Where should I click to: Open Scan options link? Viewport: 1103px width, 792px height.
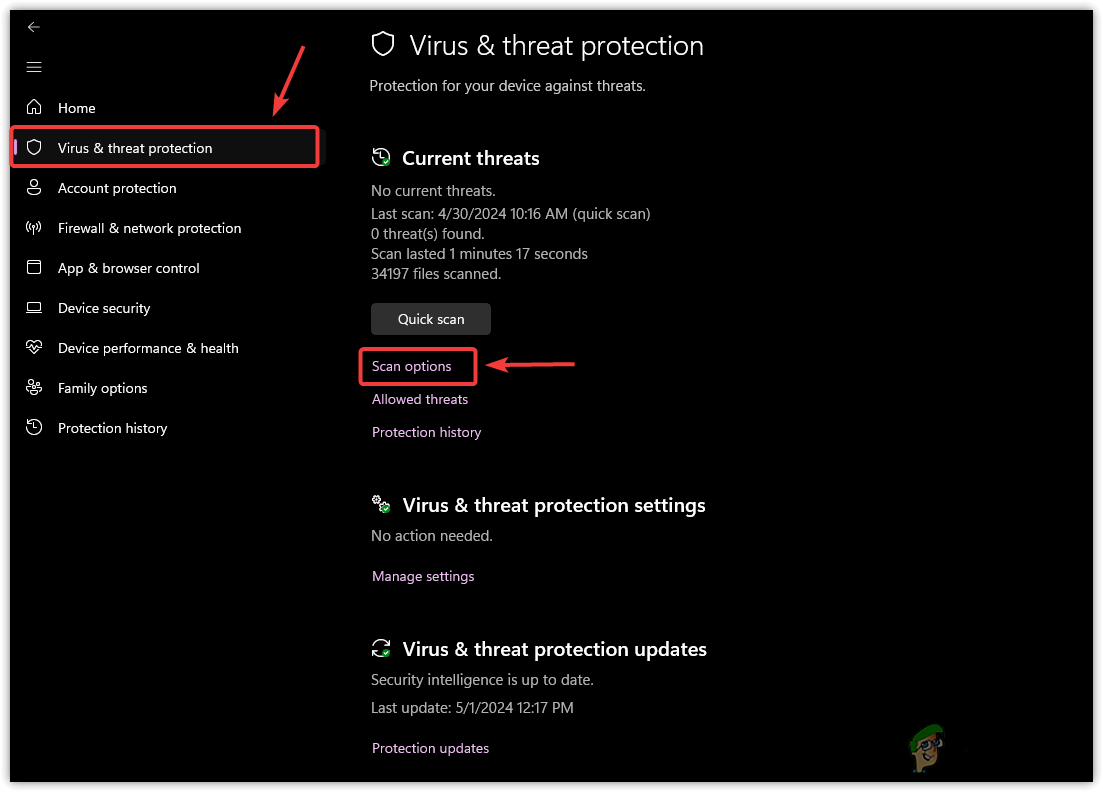(x=412, y=366)
